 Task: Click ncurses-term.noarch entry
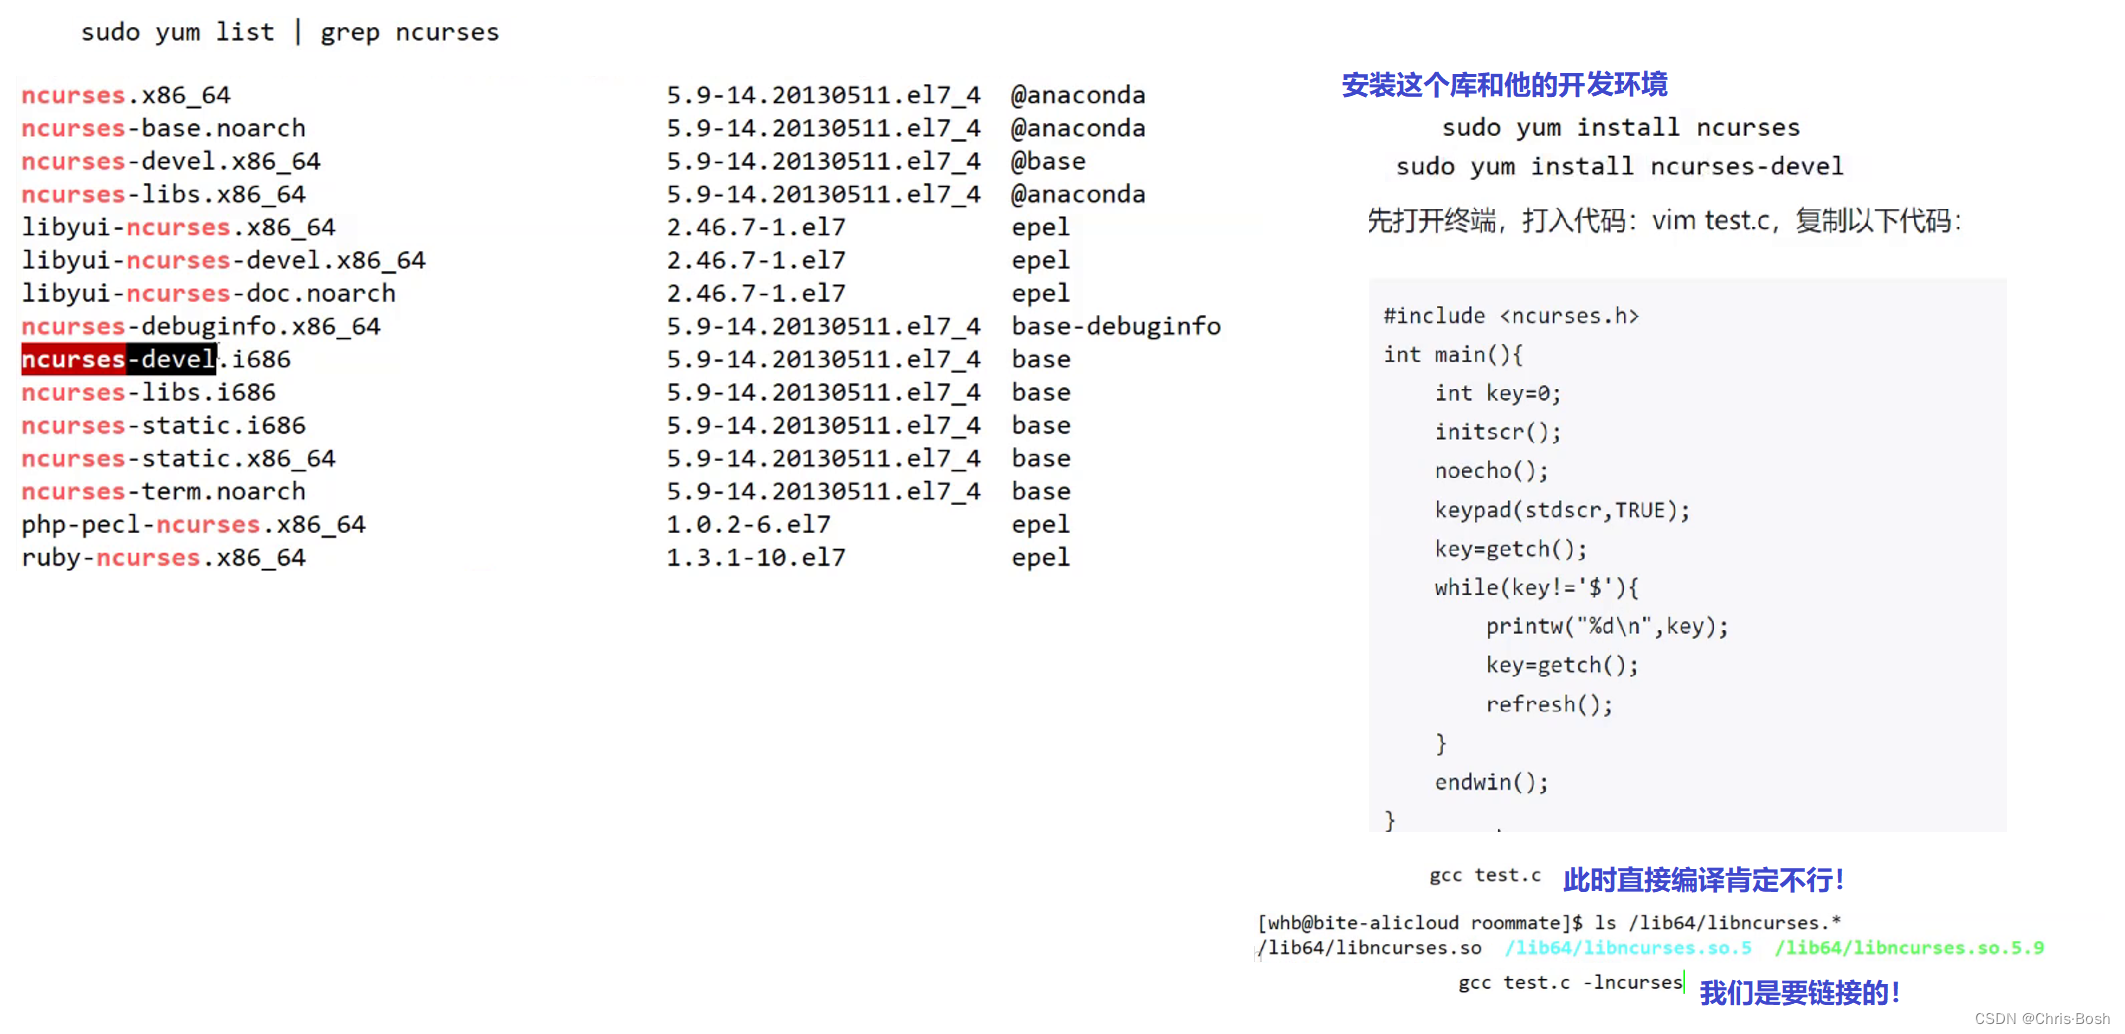coord(163,491)
